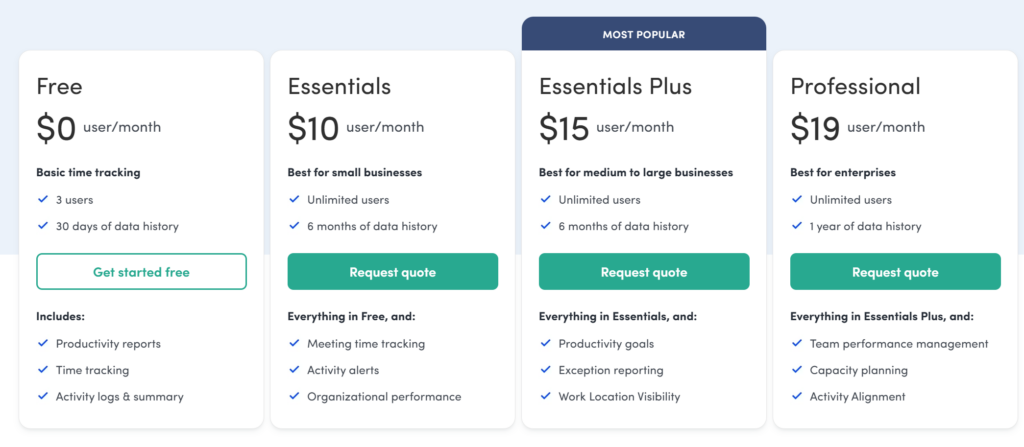The width and height of the screenshot is (1024, 447).
Task: Select the Professional plan heading
Action: (x=855, y=87)
